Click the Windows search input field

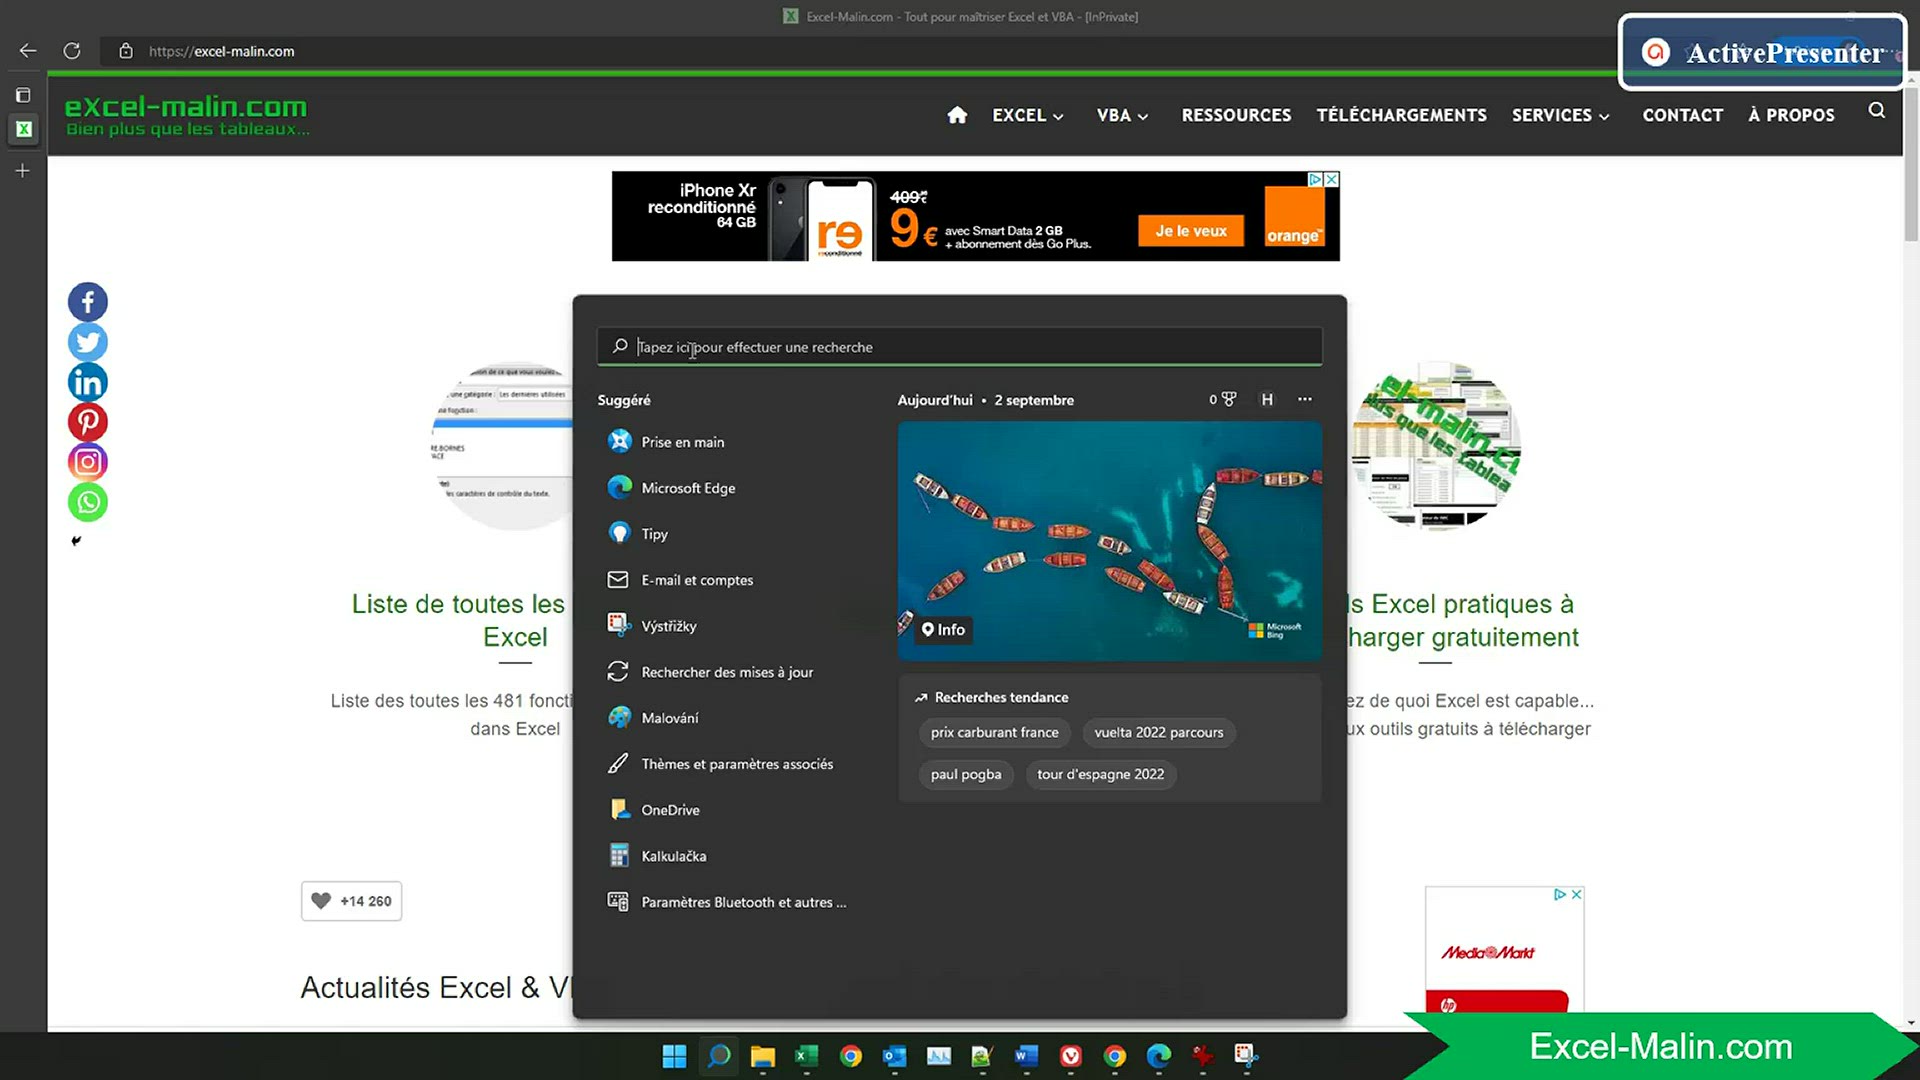click(960, 347)
